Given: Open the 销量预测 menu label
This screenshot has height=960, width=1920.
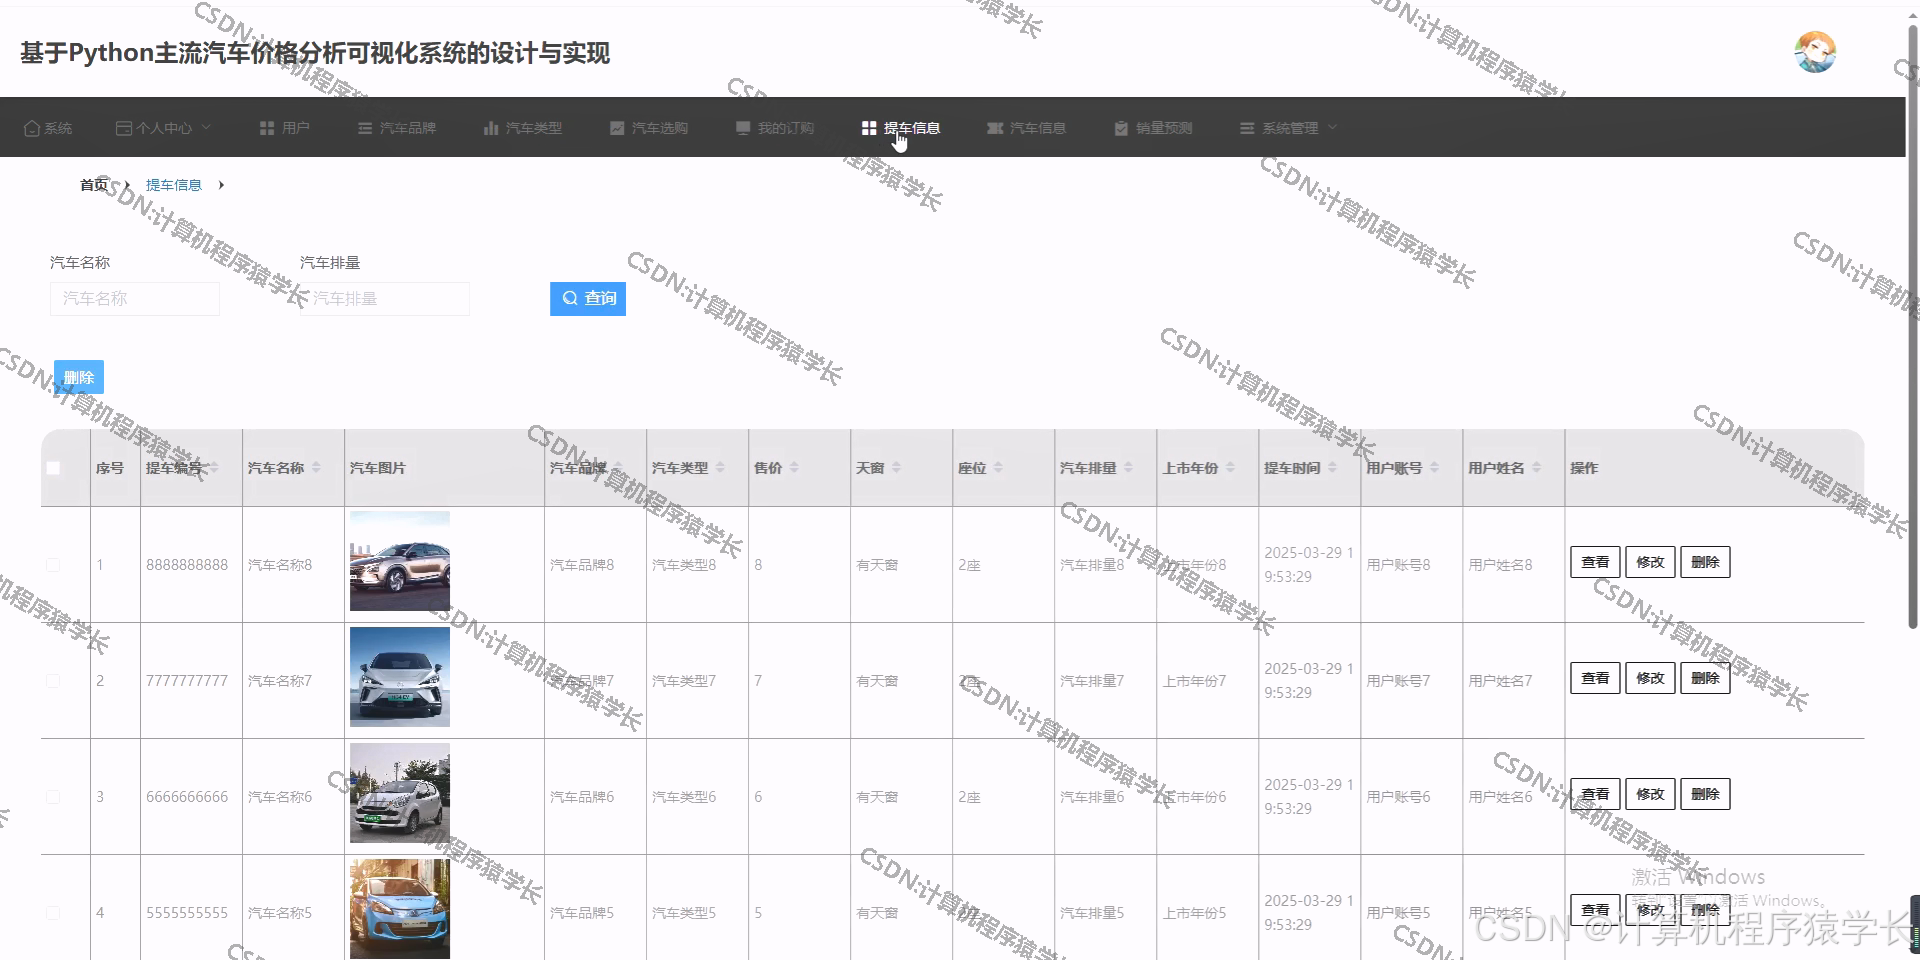Looking at the screenshot, I should coord(1163,128).
